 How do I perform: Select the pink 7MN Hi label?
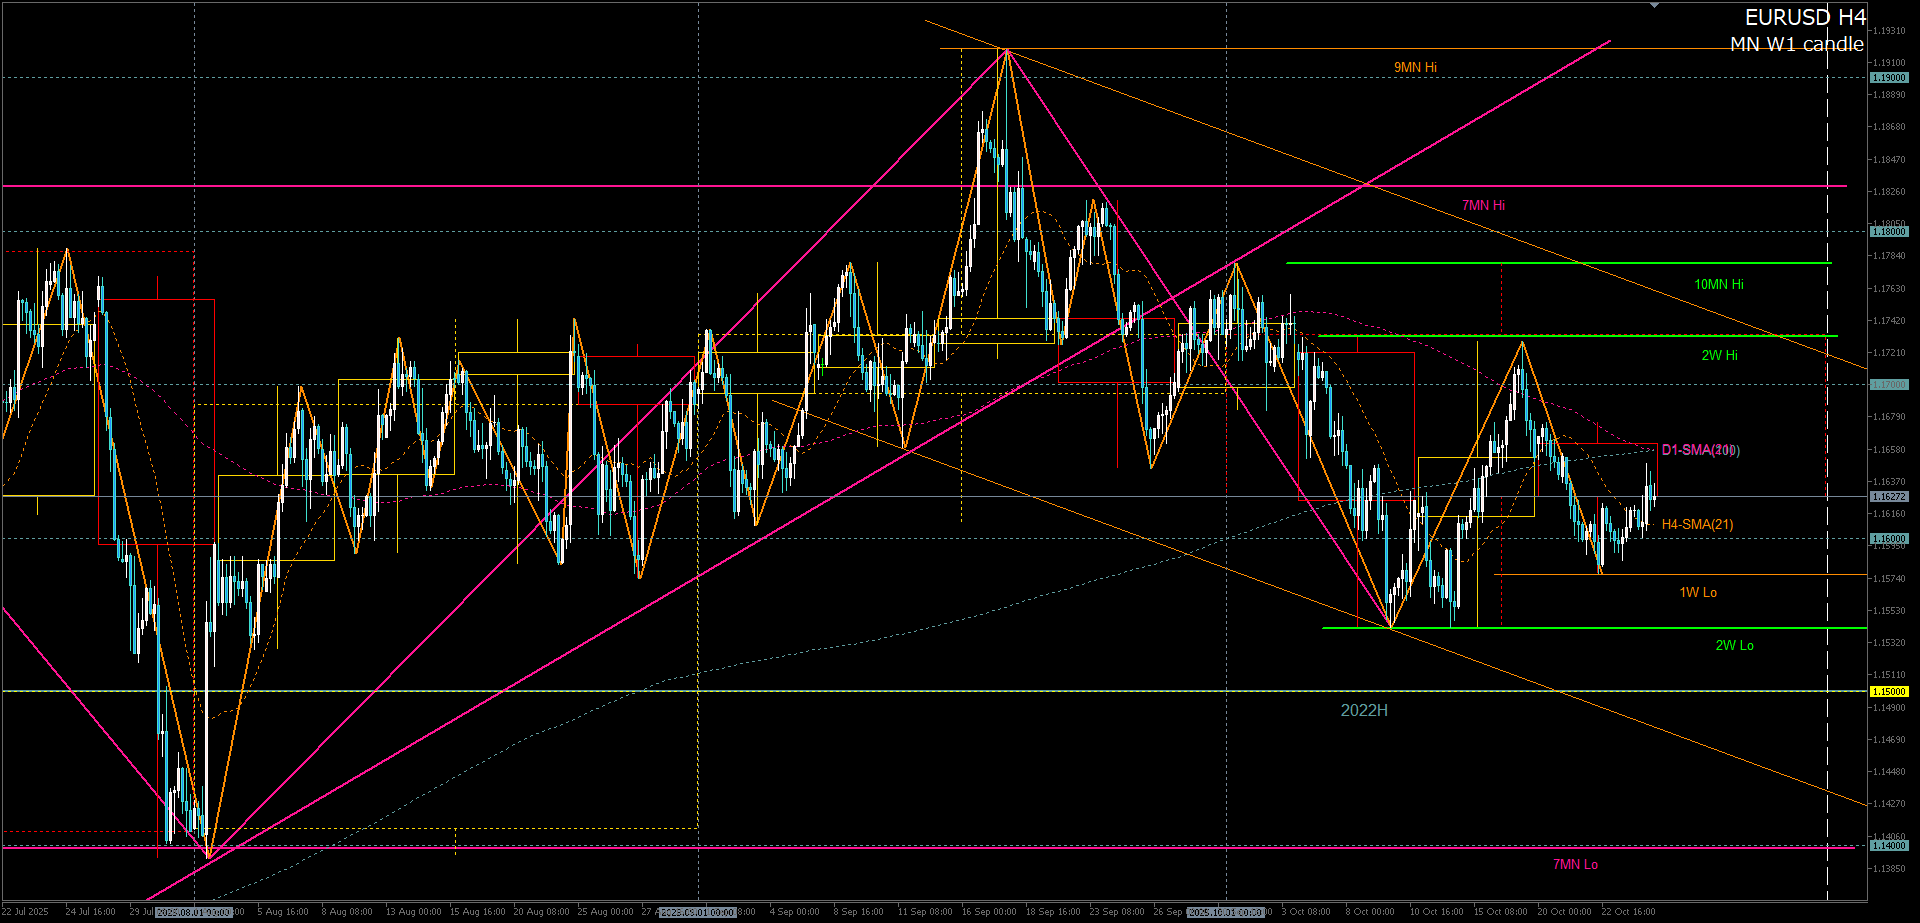[1483, 205]
